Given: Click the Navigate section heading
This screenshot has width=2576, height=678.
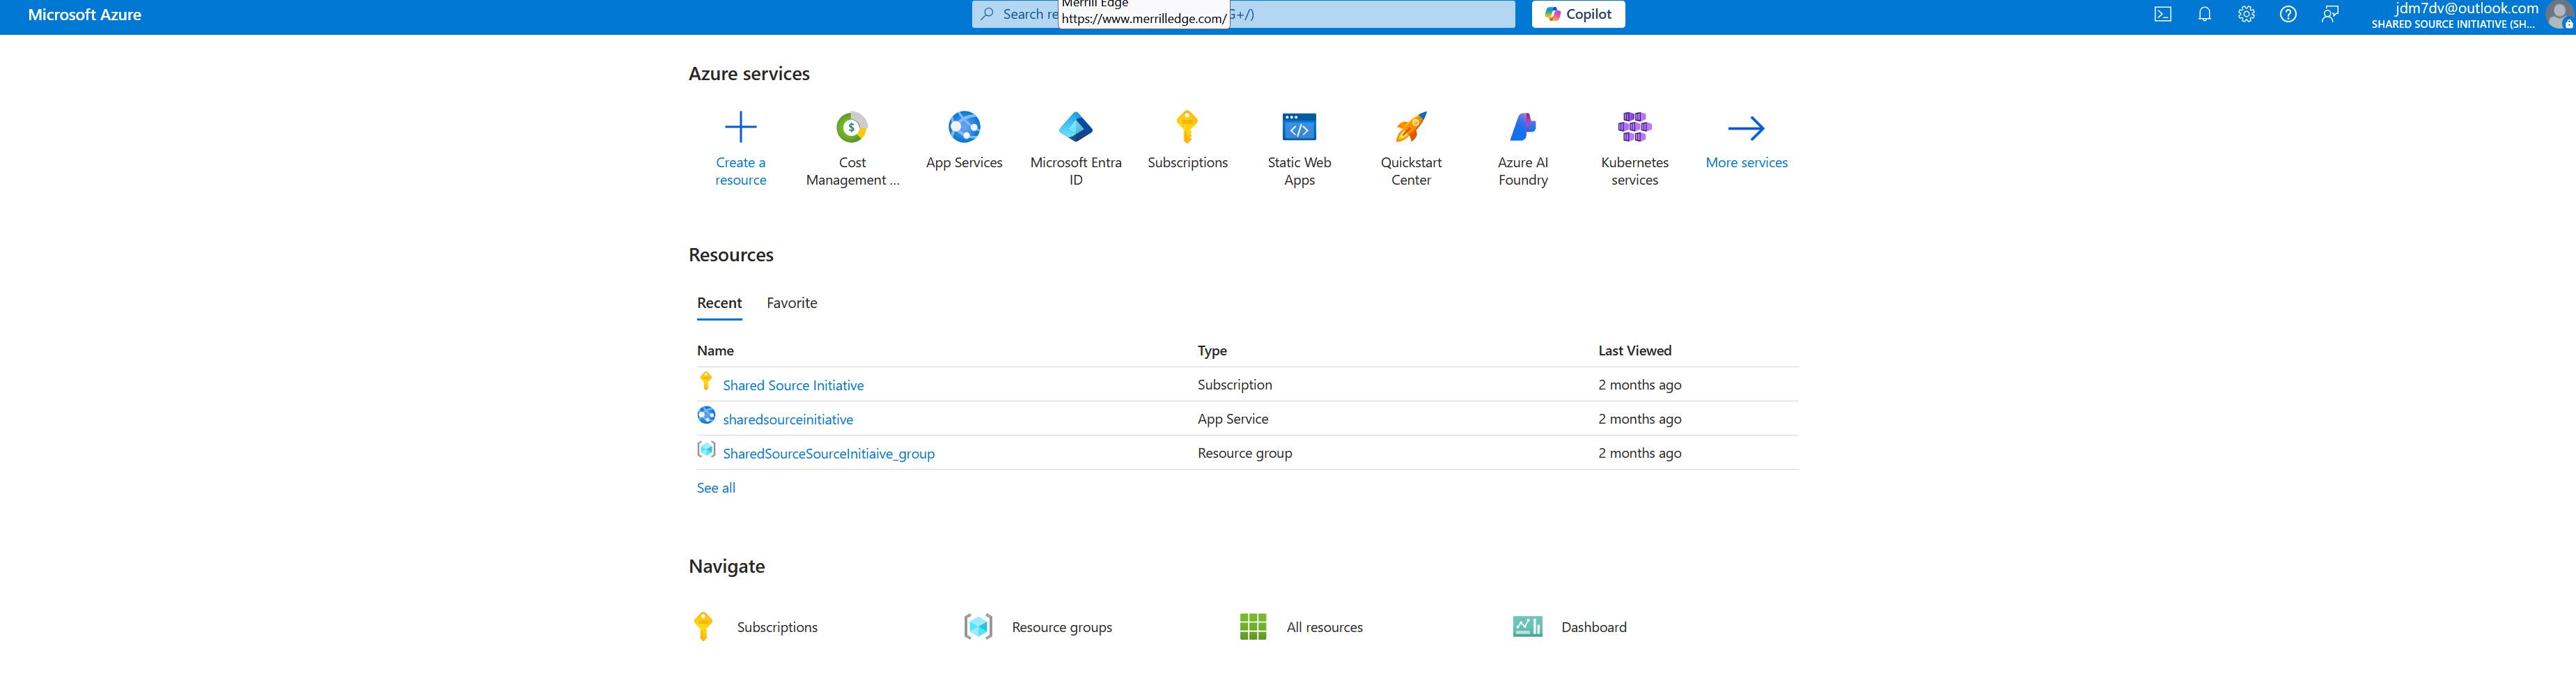Looking at the screenshot, I should (x=727, y=567).
